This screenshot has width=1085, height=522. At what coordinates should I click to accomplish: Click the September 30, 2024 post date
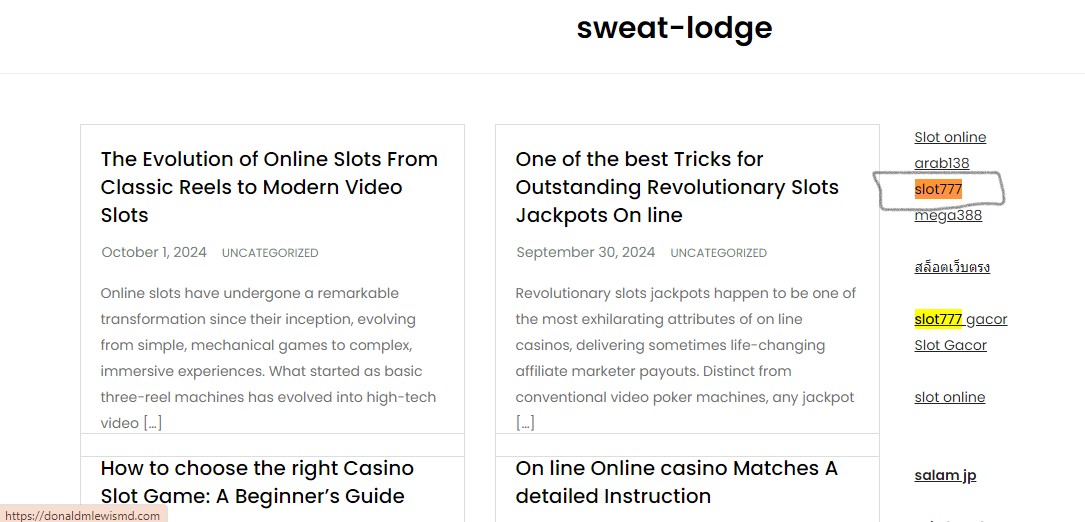[585, 253]
